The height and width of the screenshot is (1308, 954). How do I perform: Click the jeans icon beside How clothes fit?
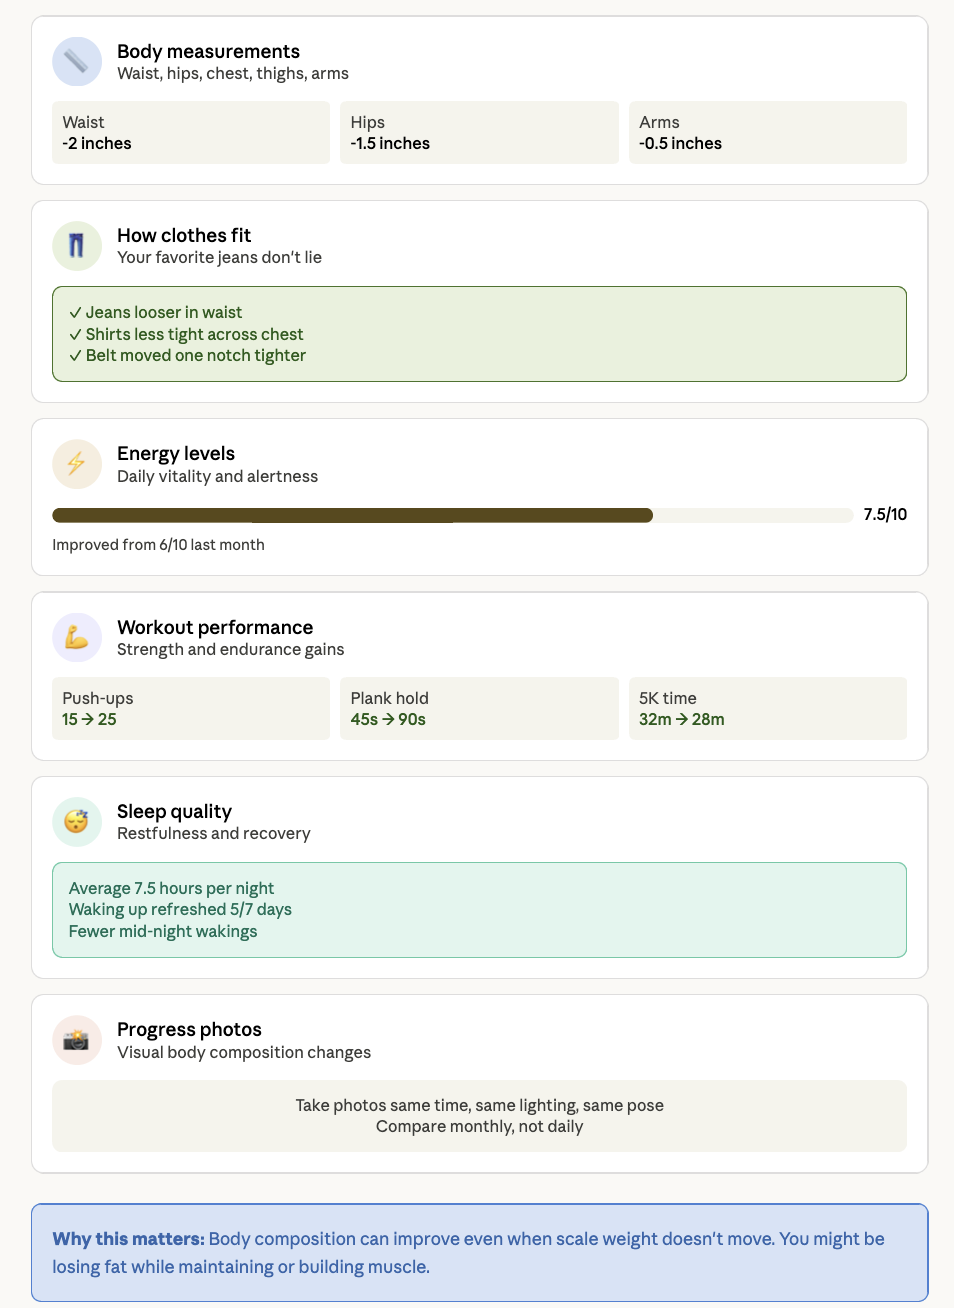[x=77, y=246]
